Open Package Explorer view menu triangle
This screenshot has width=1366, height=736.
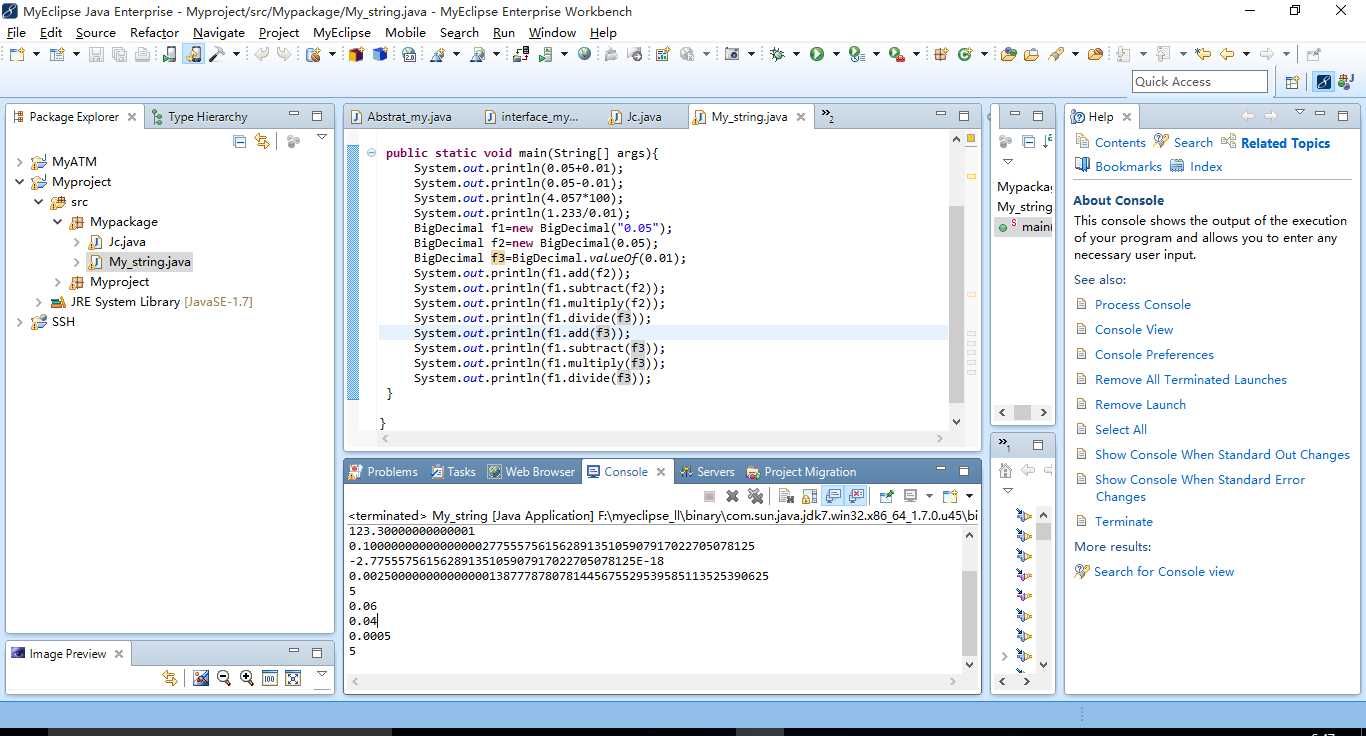click(x=322, y=137)
